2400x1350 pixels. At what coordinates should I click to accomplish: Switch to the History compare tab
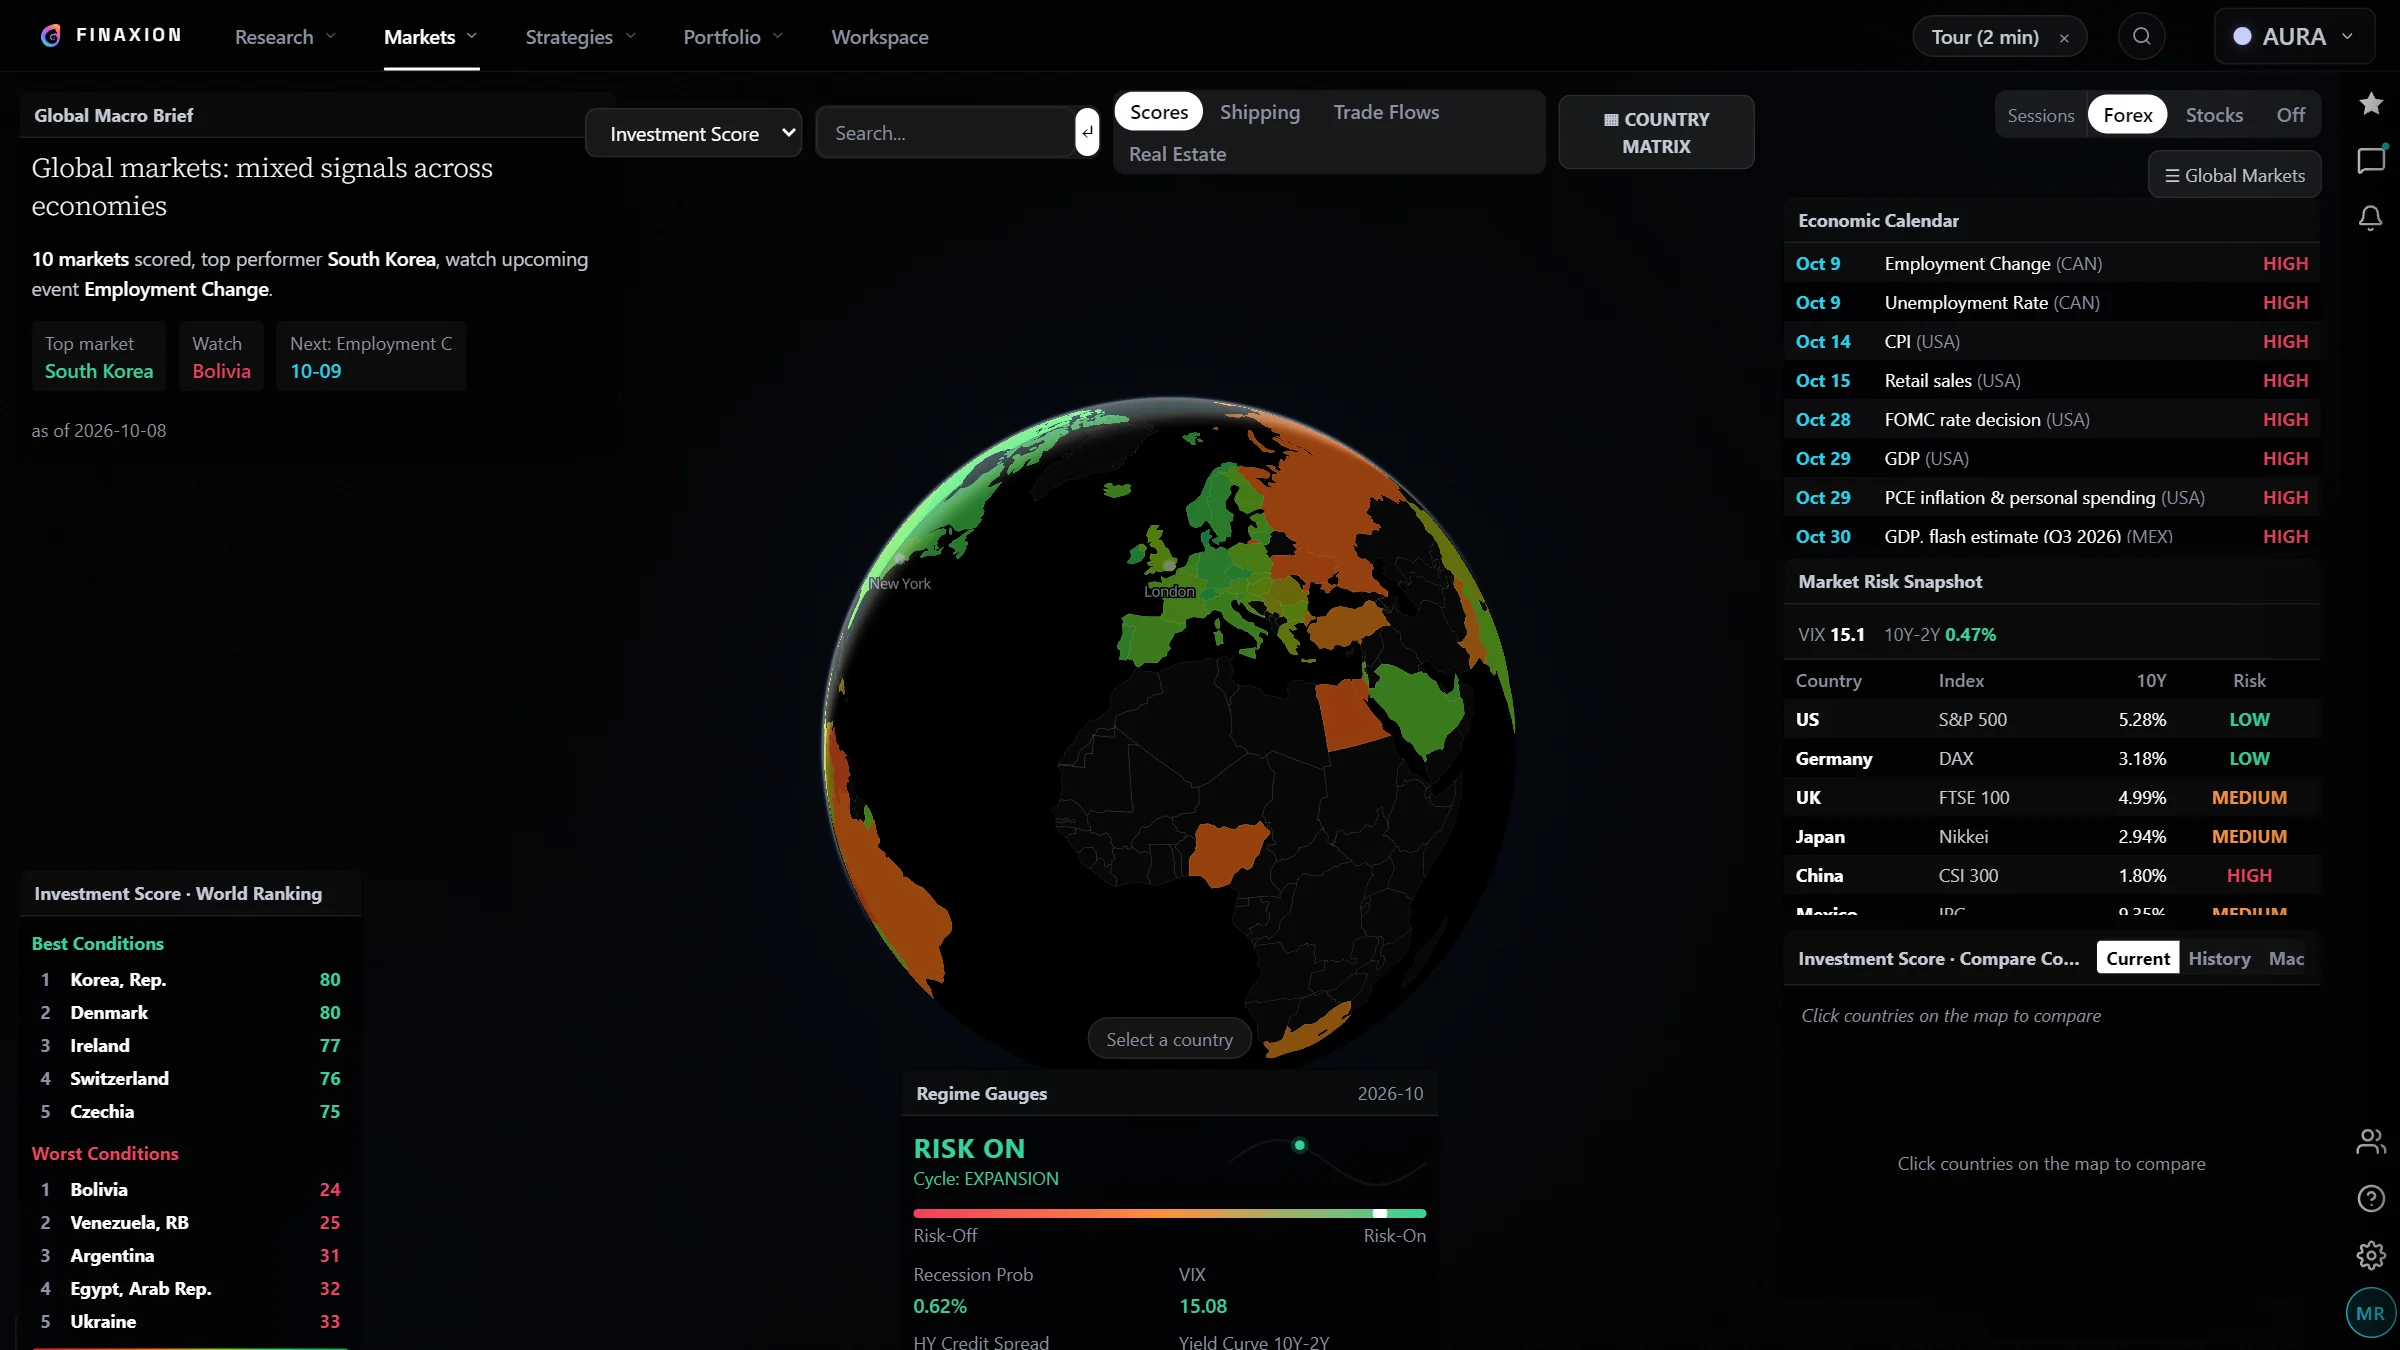(x=2219, y=958)
